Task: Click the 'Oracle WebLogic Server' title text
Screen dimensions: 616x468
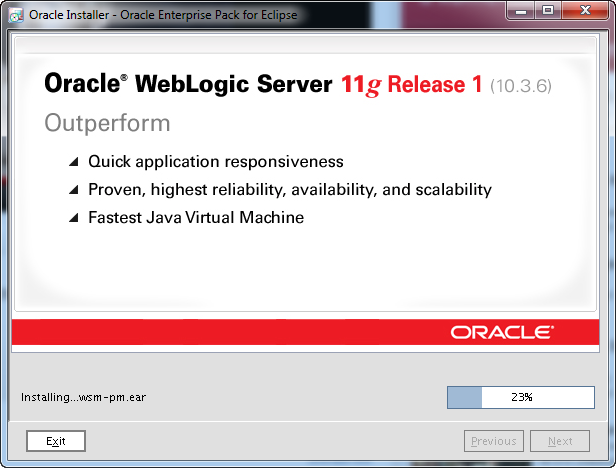Action: pyautogui.click(x=188, y=83)
